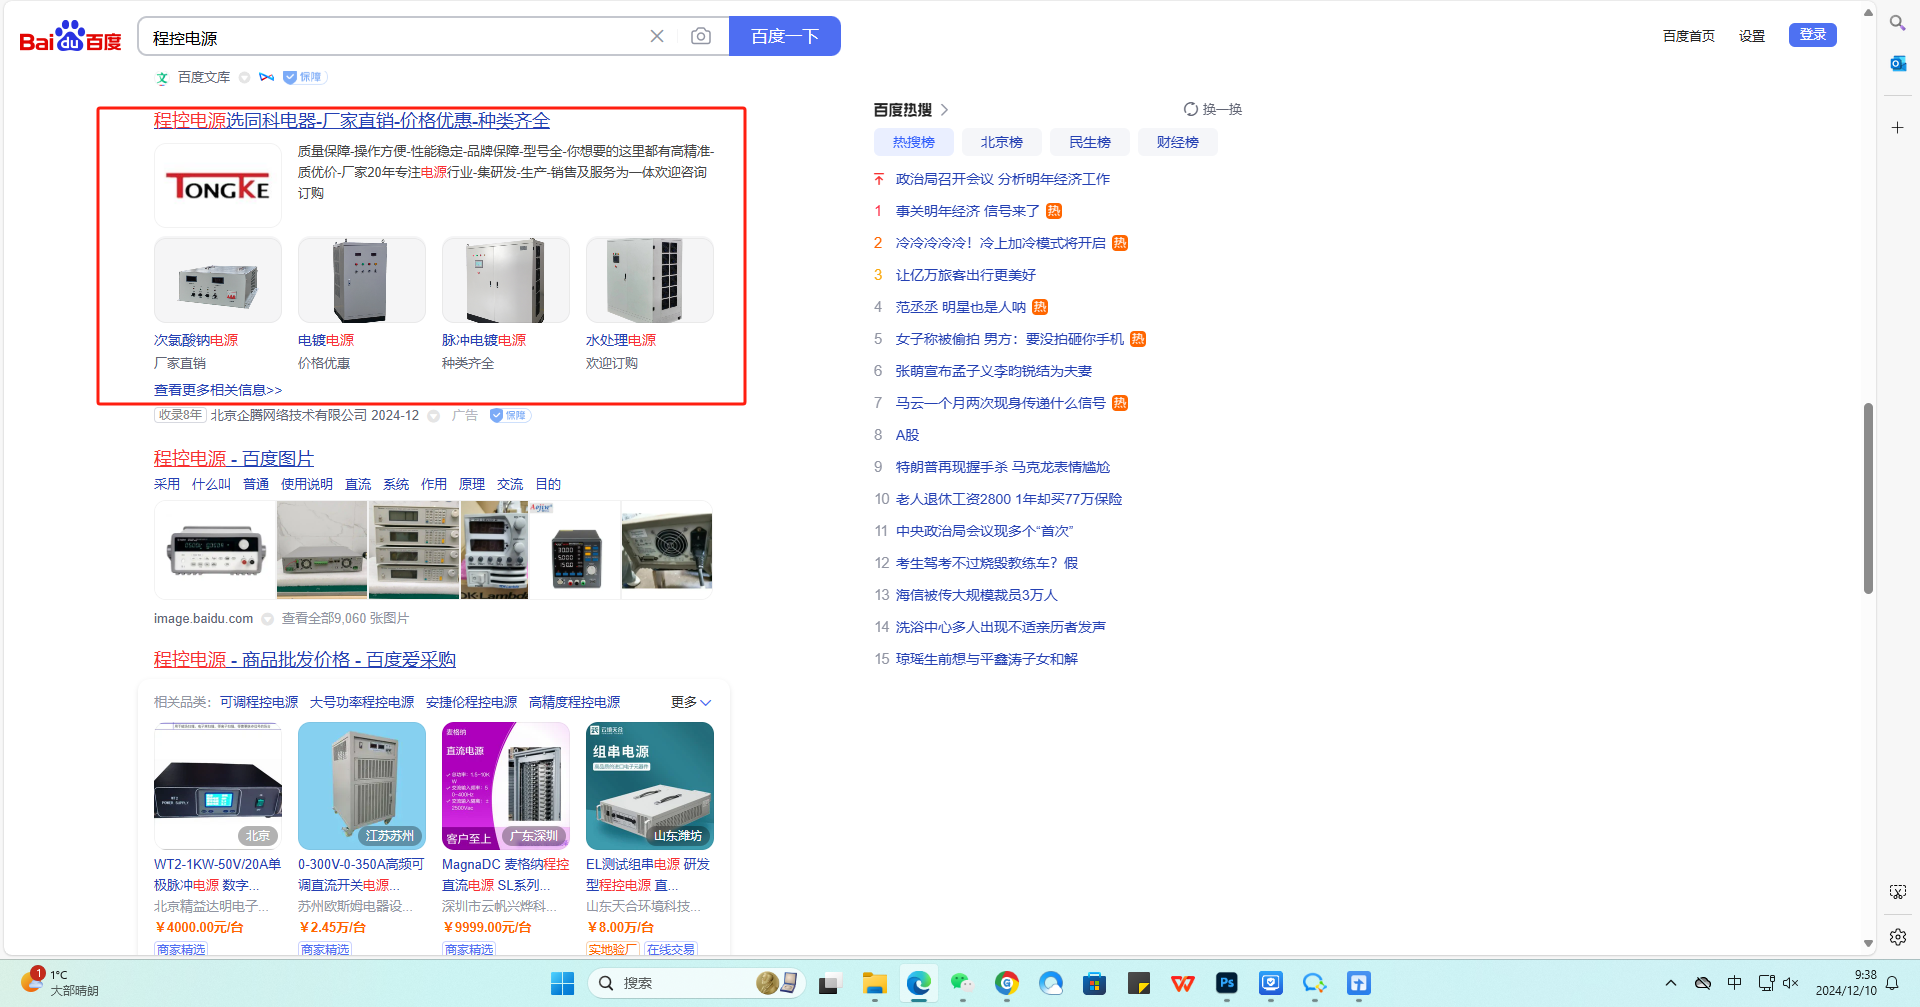
Task: Go to 百度首页
Action: 1689,36
